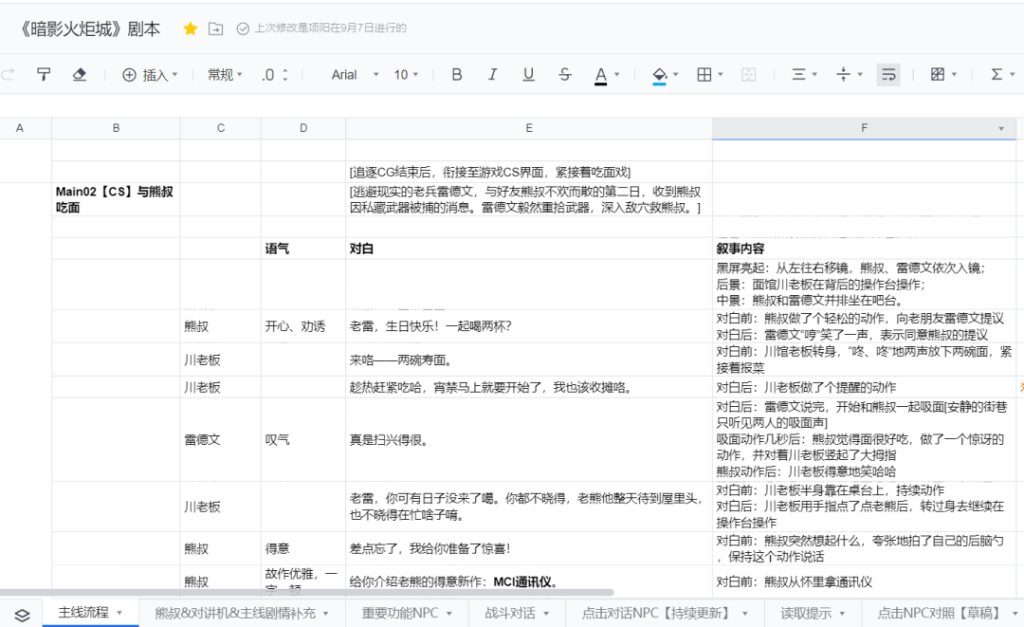Toggle the text wrap button
The width and height of the screenshot is (1024, 627).
888,74
